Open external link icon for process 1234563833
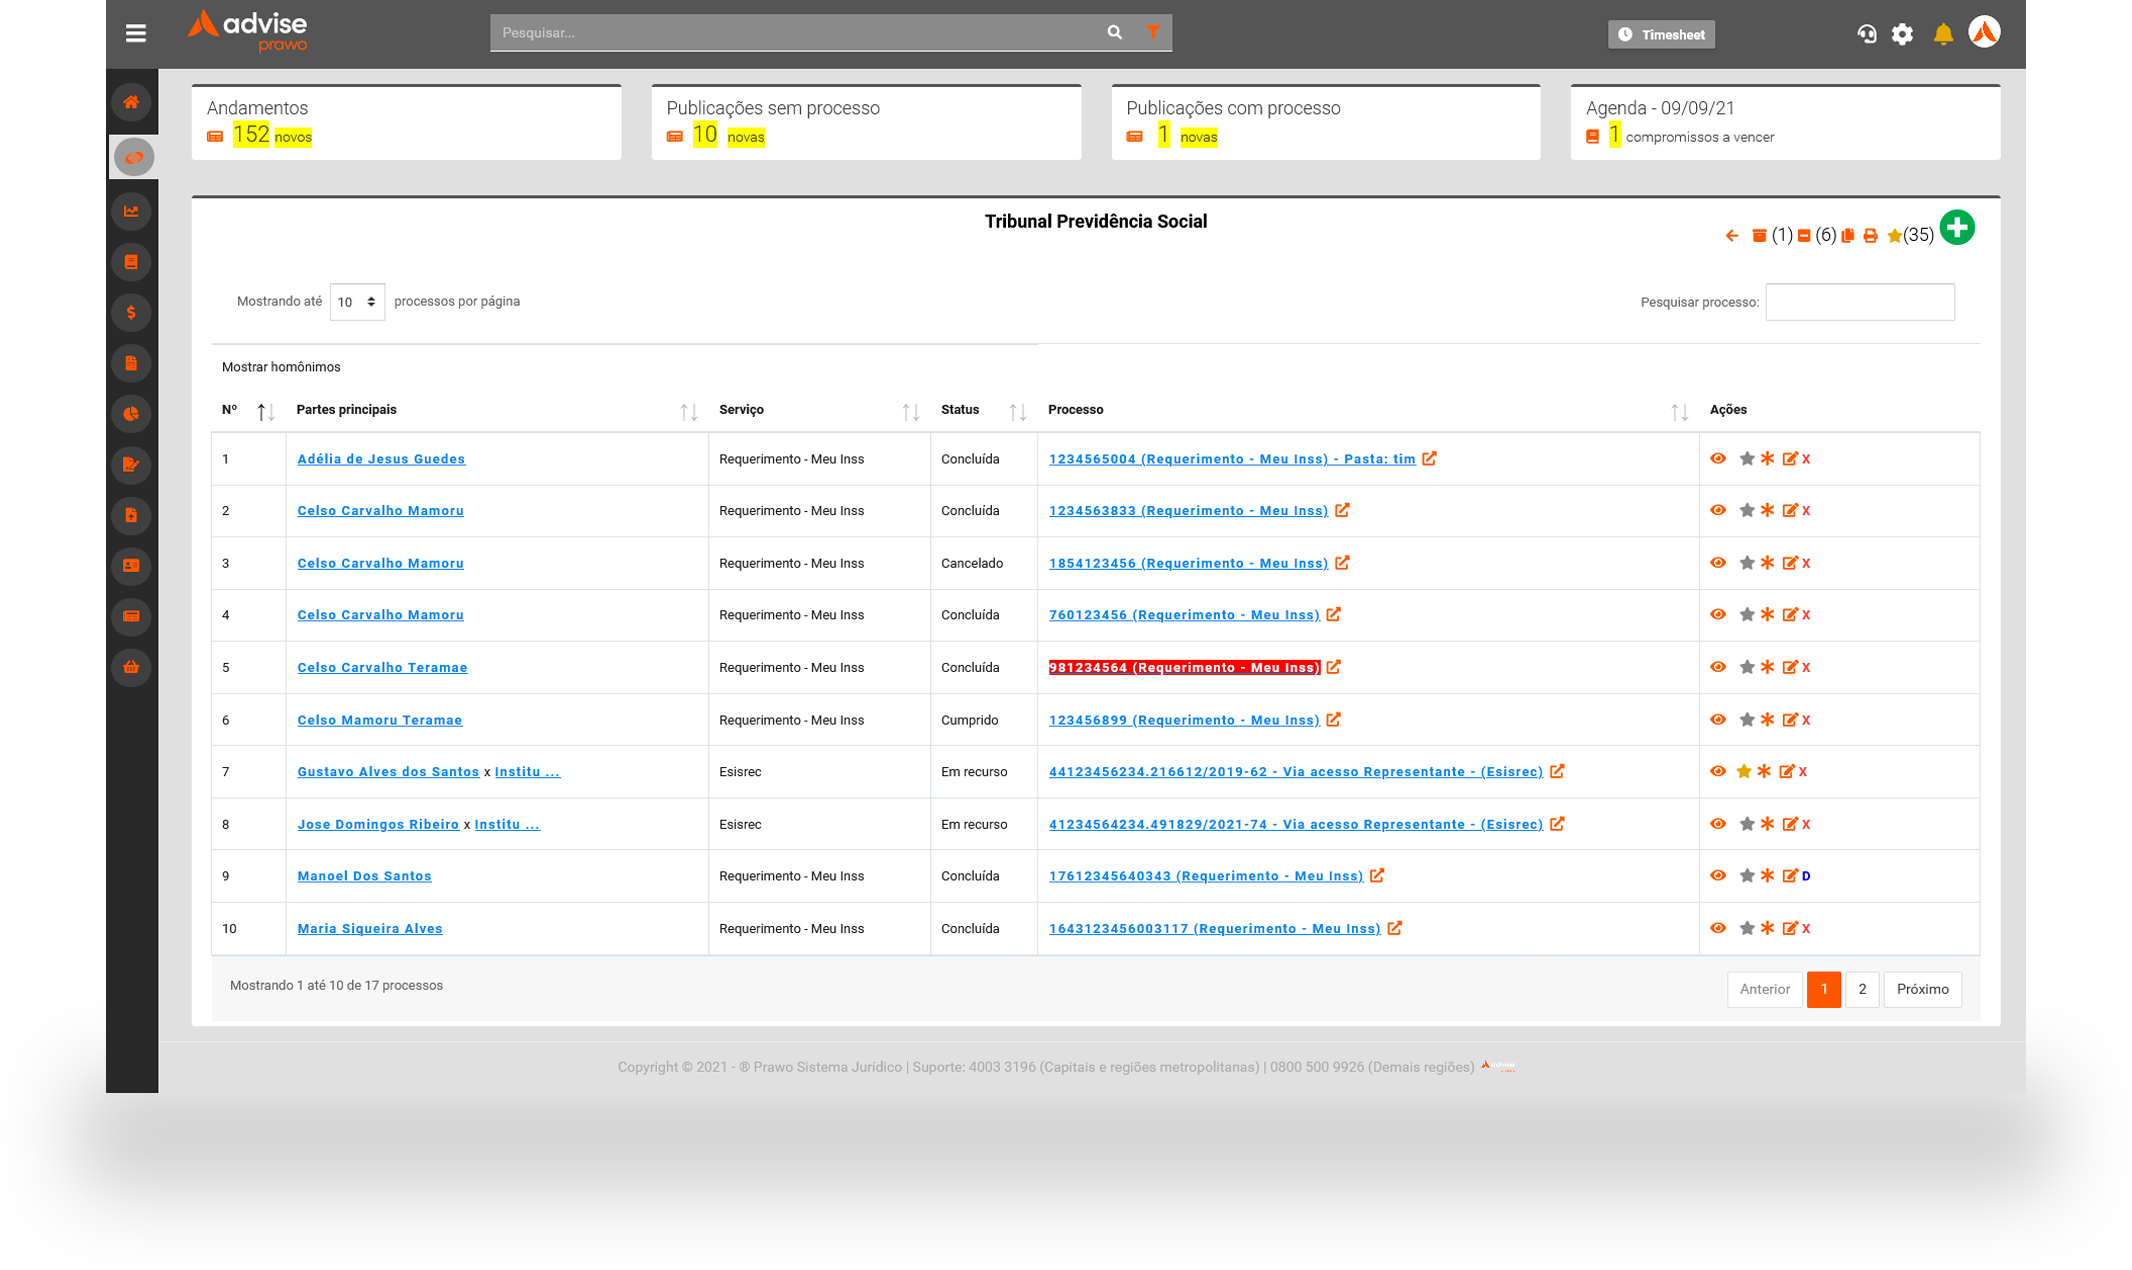Screen dimensions: 2132x1270 pyautogui.click(x=1342, y=511)
